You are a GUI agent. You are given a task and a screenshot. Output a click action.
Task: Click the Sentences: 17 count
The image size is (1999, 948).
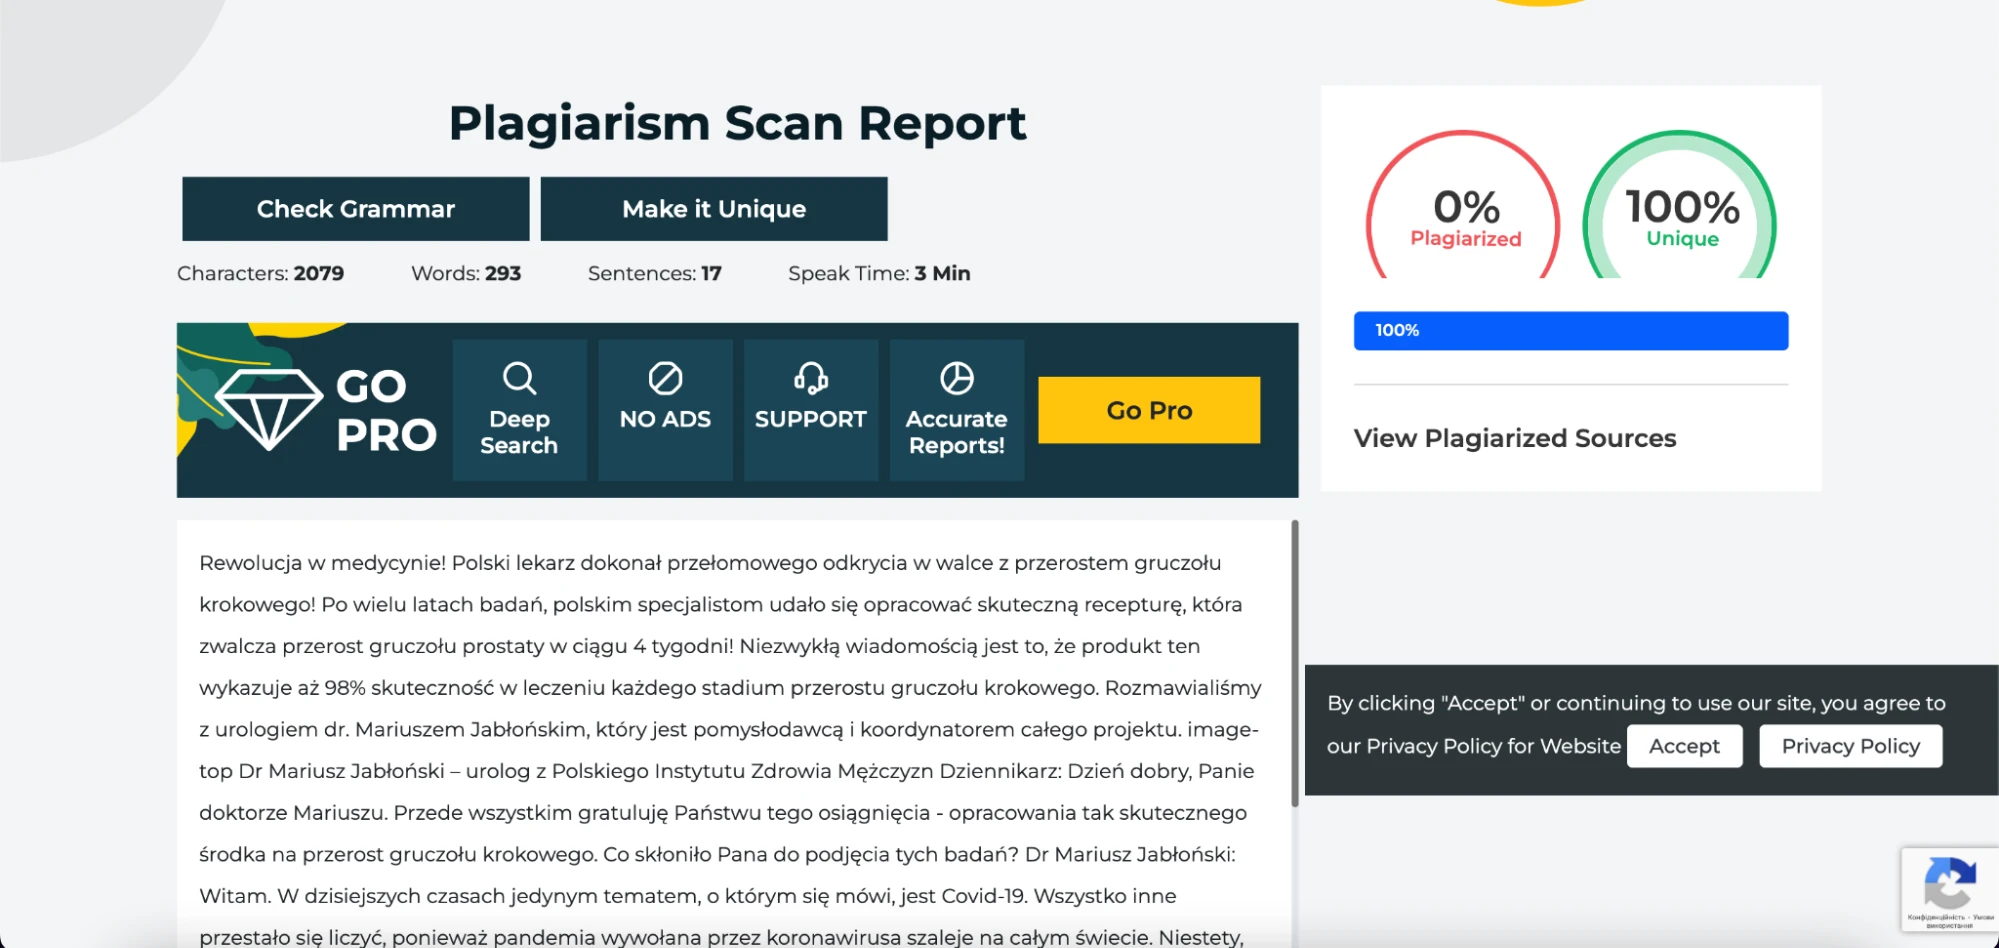pos(654,273)
